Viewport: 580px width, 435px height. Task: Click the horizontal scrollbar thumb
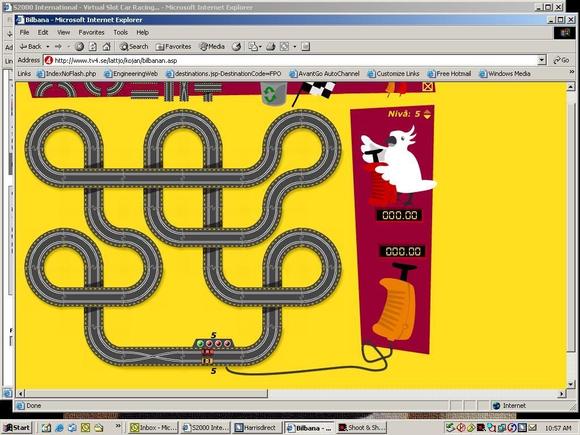(146, 393)
